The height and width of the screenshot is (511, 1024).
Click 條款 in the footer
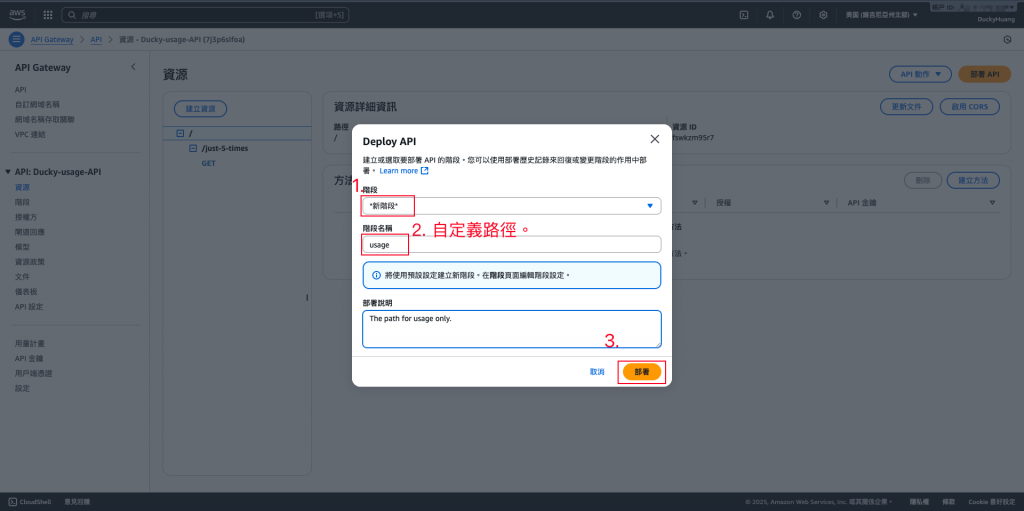948,502
